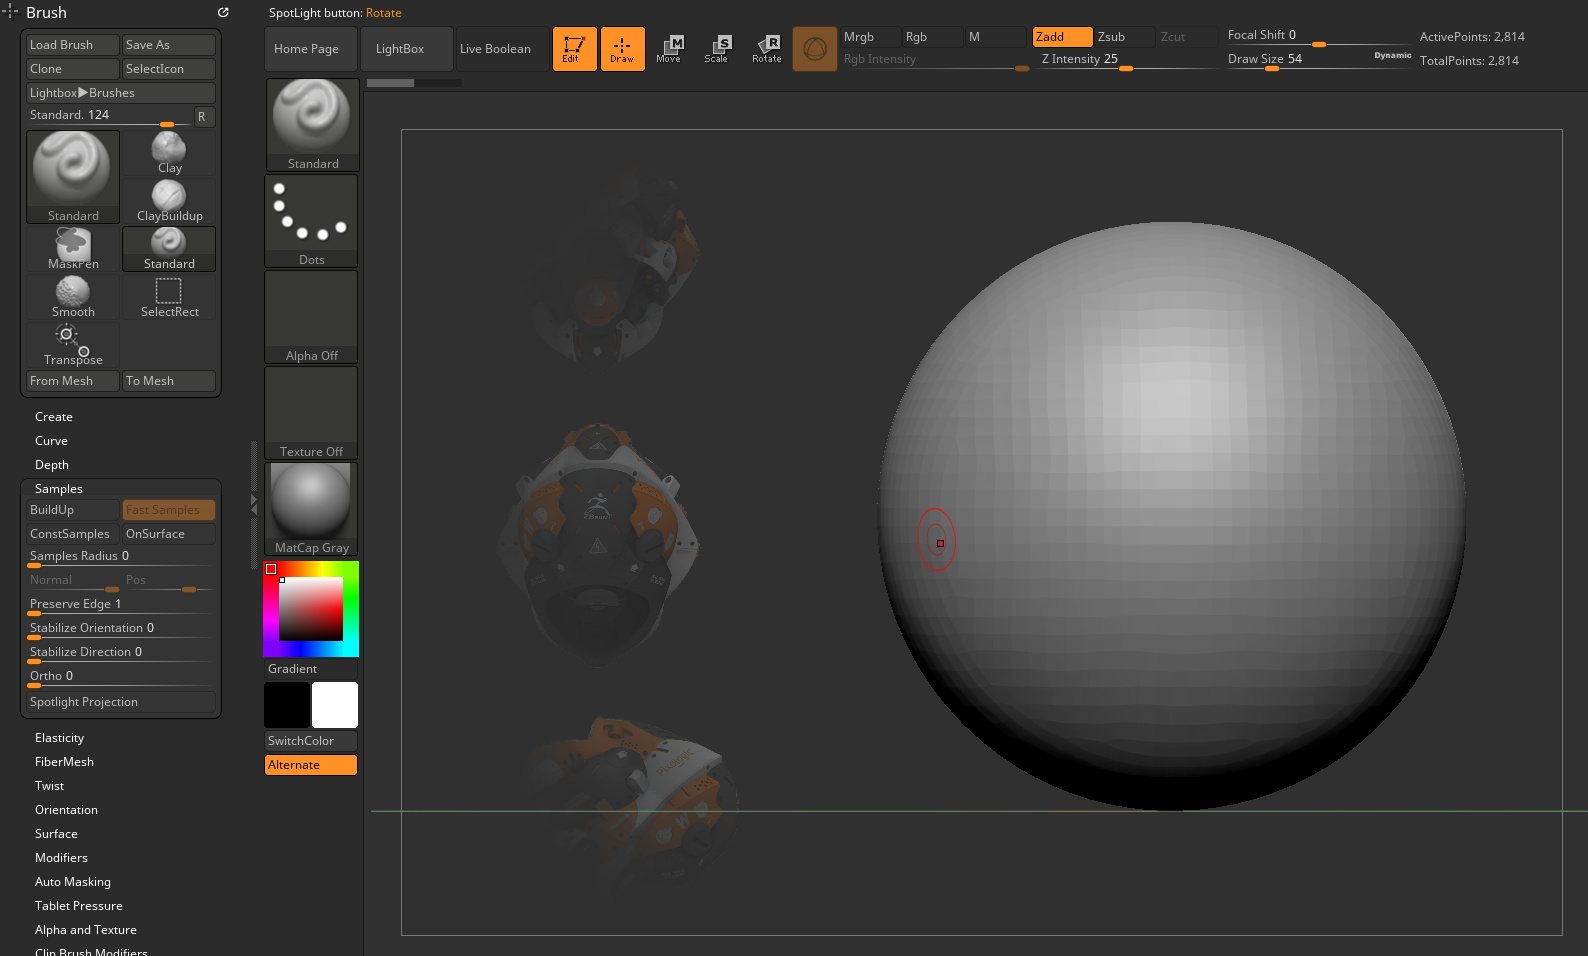Enable Zsub mode

(x=1124, y=37)
